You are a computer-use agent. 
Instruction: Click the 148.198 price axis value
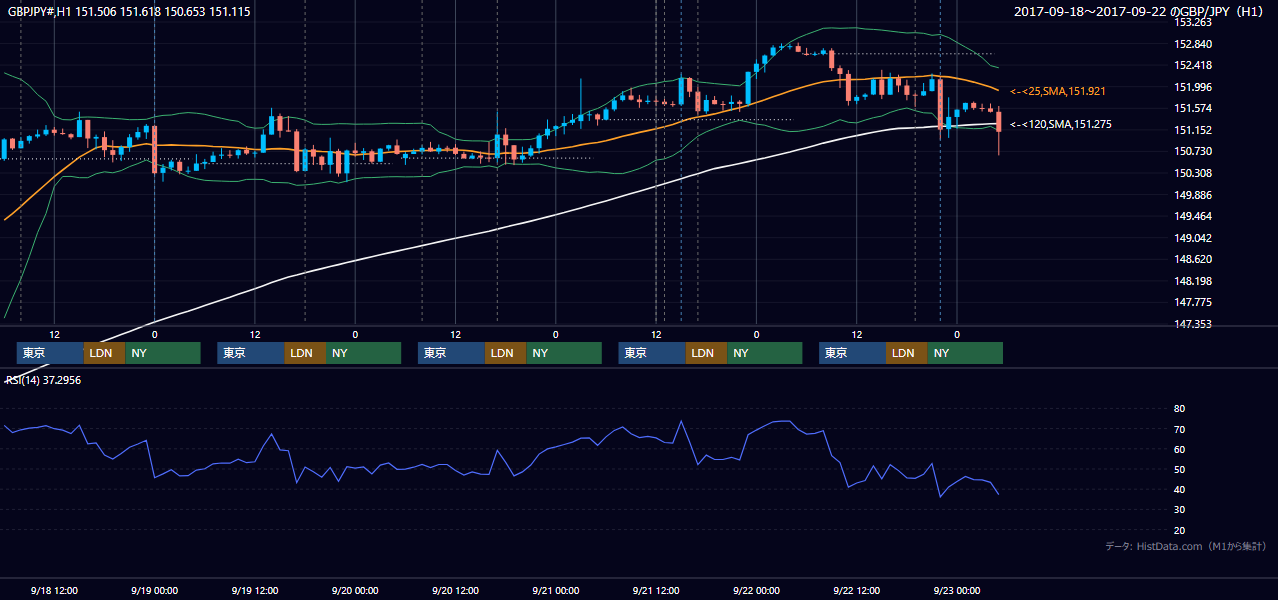pyautogui.click(x=1195, y=281)
